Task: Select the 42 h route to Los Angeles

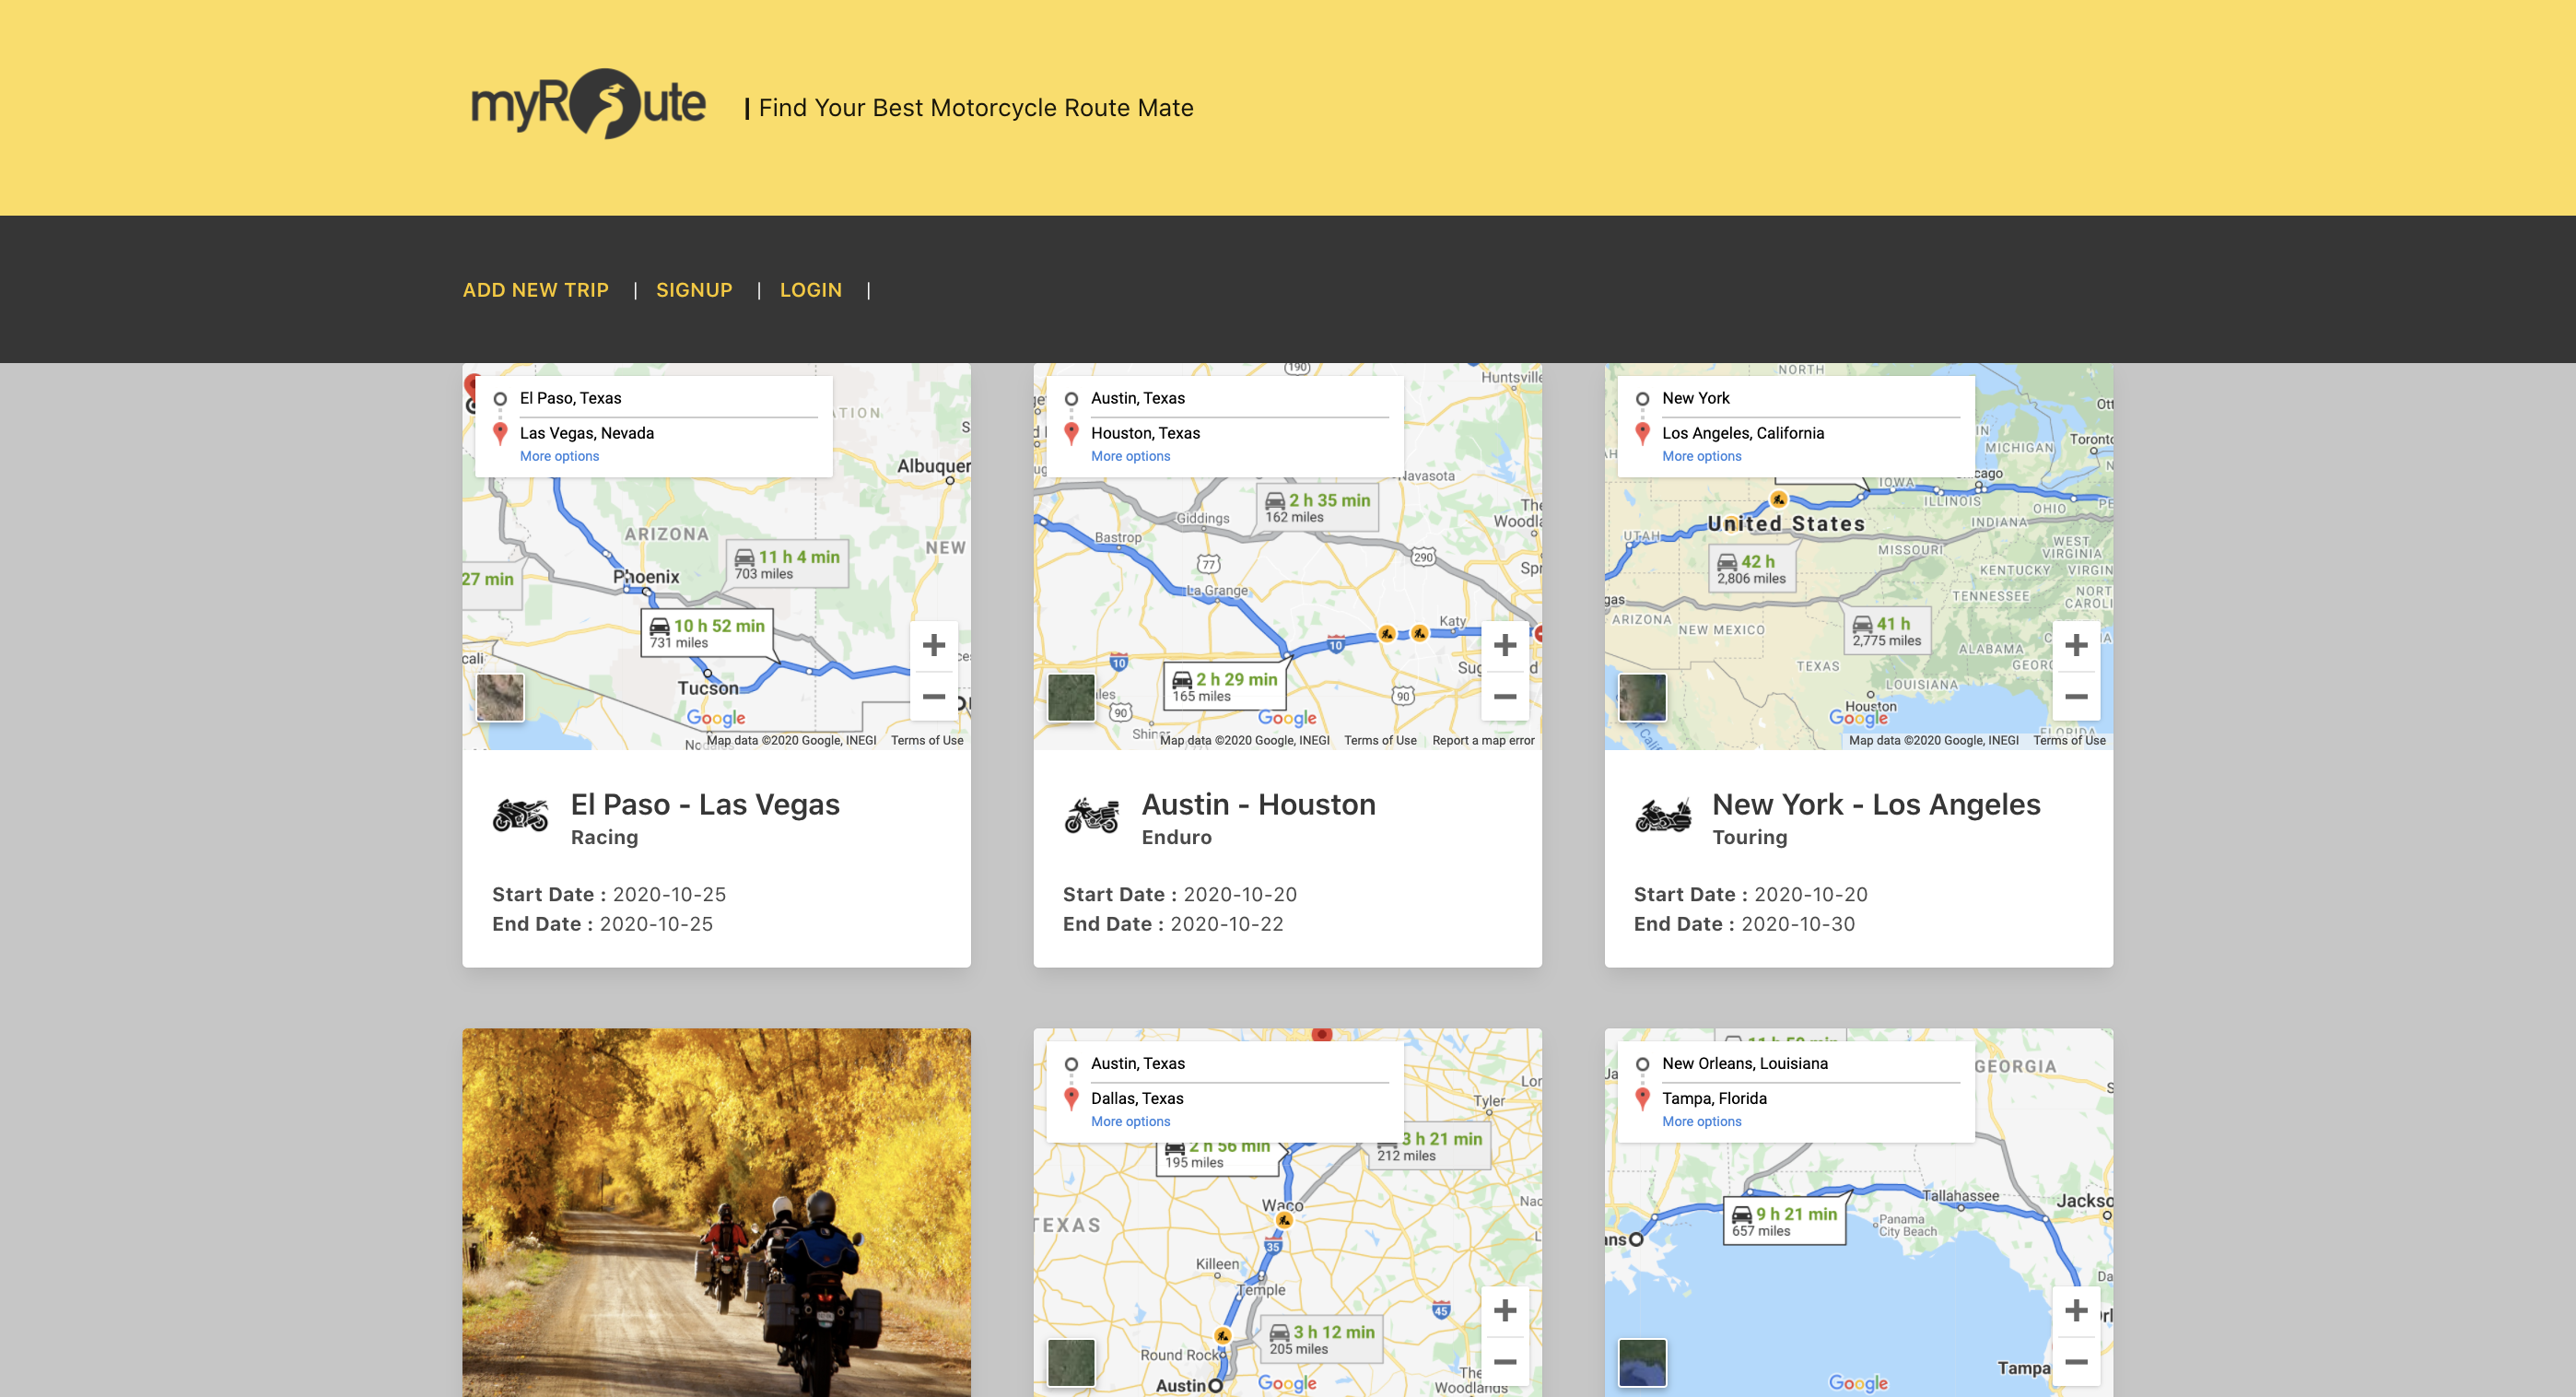Action: [1751, 568]
